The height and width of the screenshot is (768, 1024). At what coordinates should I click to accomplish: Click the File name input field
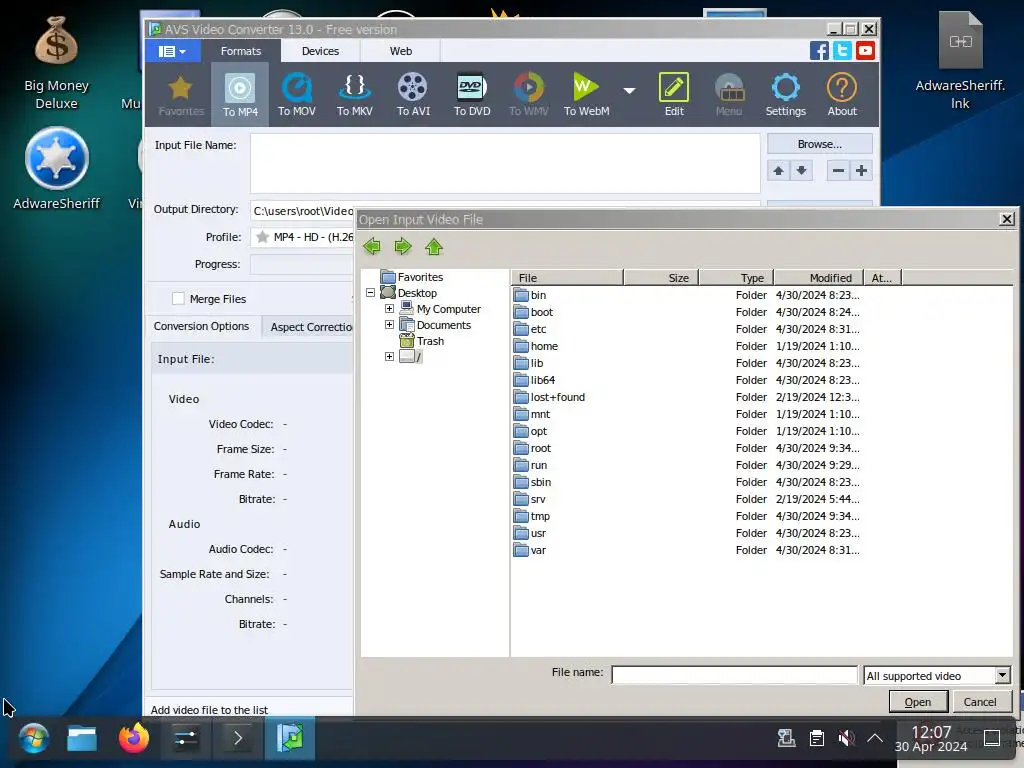[734, 675]
